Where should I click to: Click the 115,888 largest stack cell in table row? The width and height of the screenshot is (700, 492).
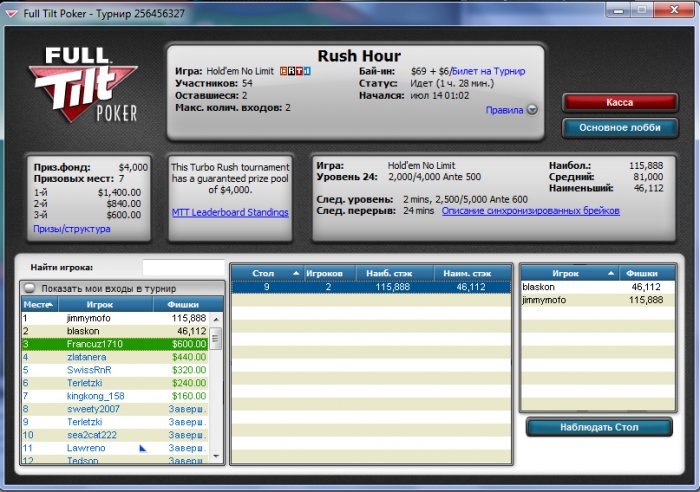pyautogui.click(x=392, y=287)
